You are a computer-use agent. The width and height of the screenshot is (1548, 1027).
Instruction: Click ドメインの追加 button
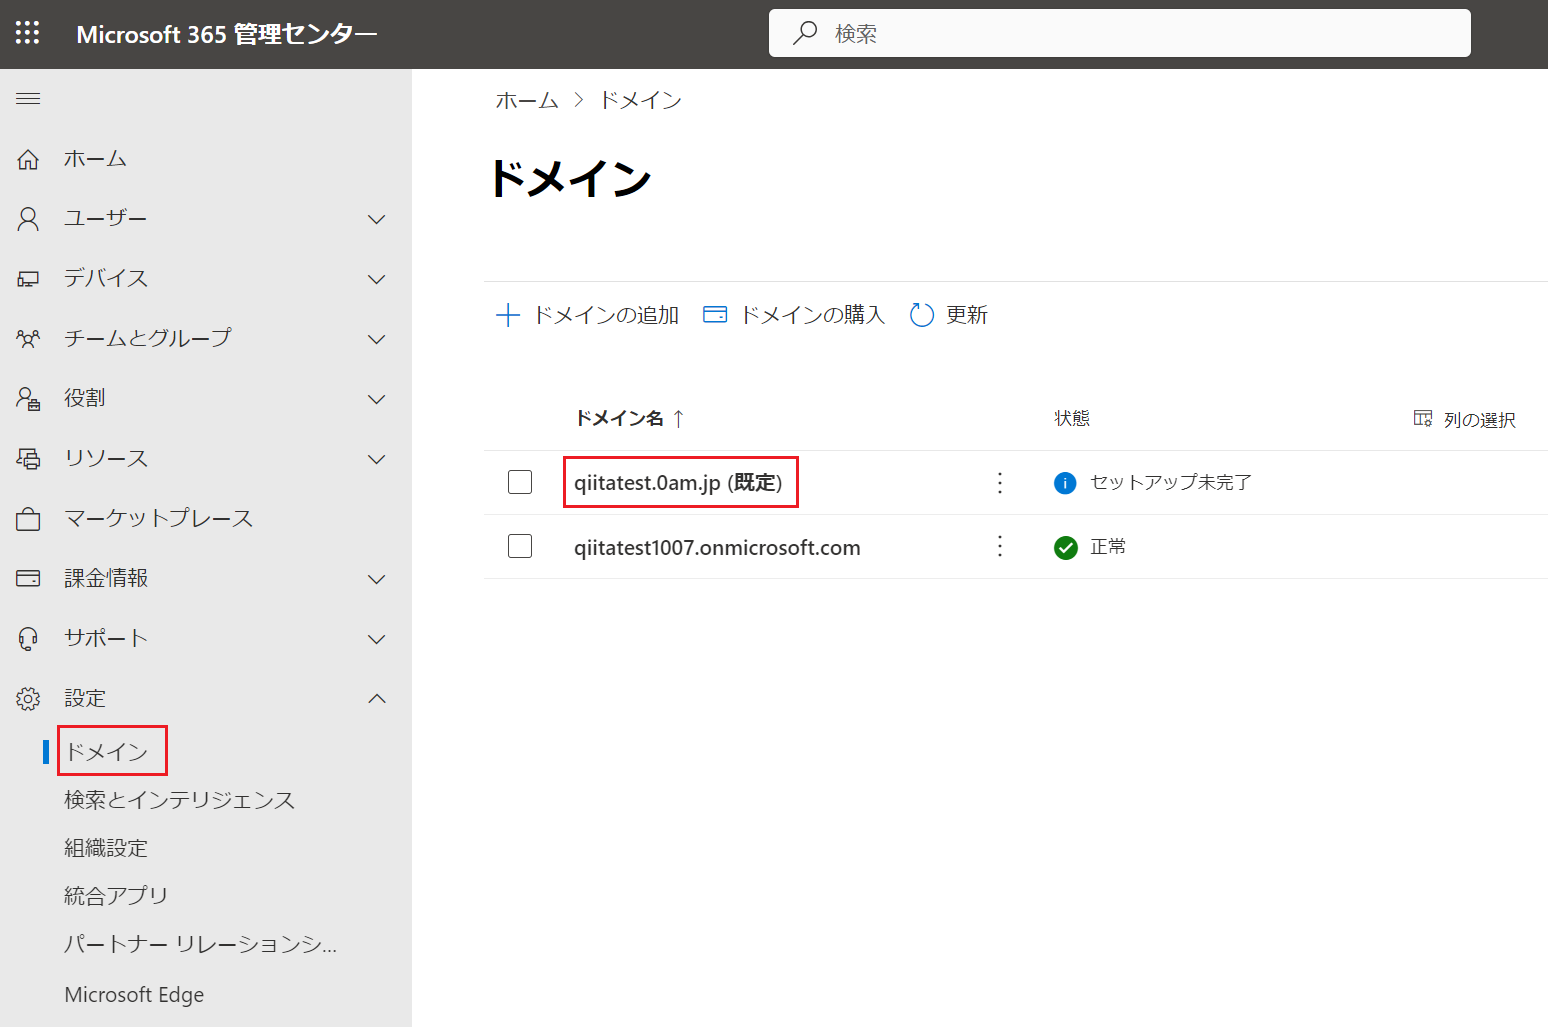coord(588,315)
